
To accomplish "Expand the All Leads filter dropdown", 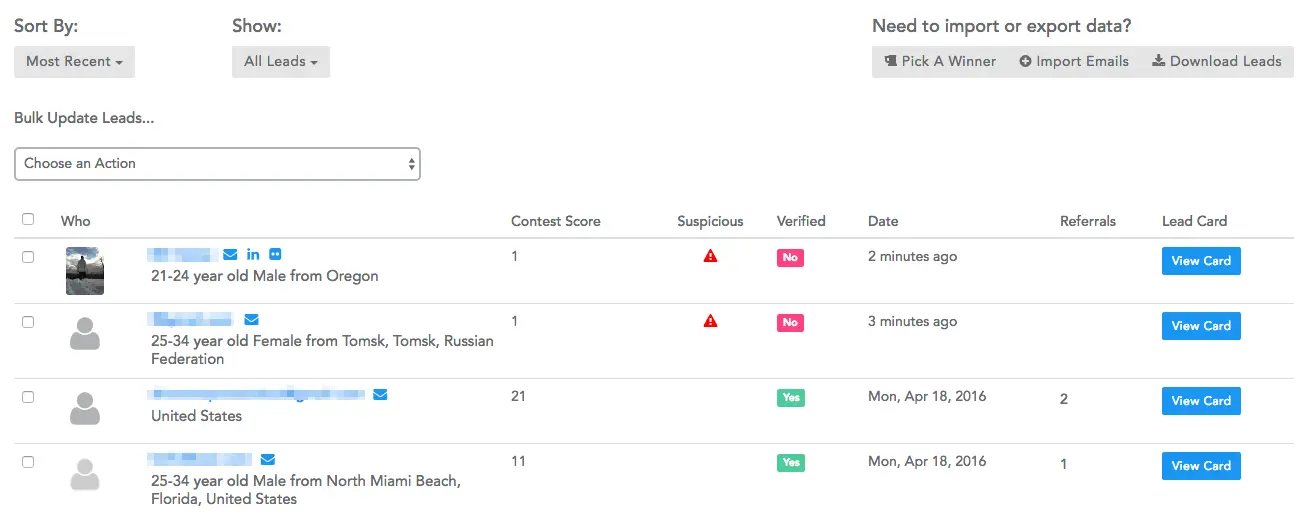I will click(x=280, y=62).
